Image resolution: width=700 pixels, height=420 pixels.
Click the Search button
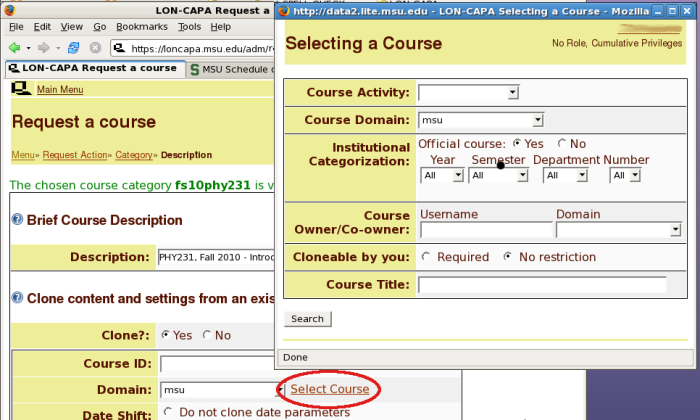308,319
